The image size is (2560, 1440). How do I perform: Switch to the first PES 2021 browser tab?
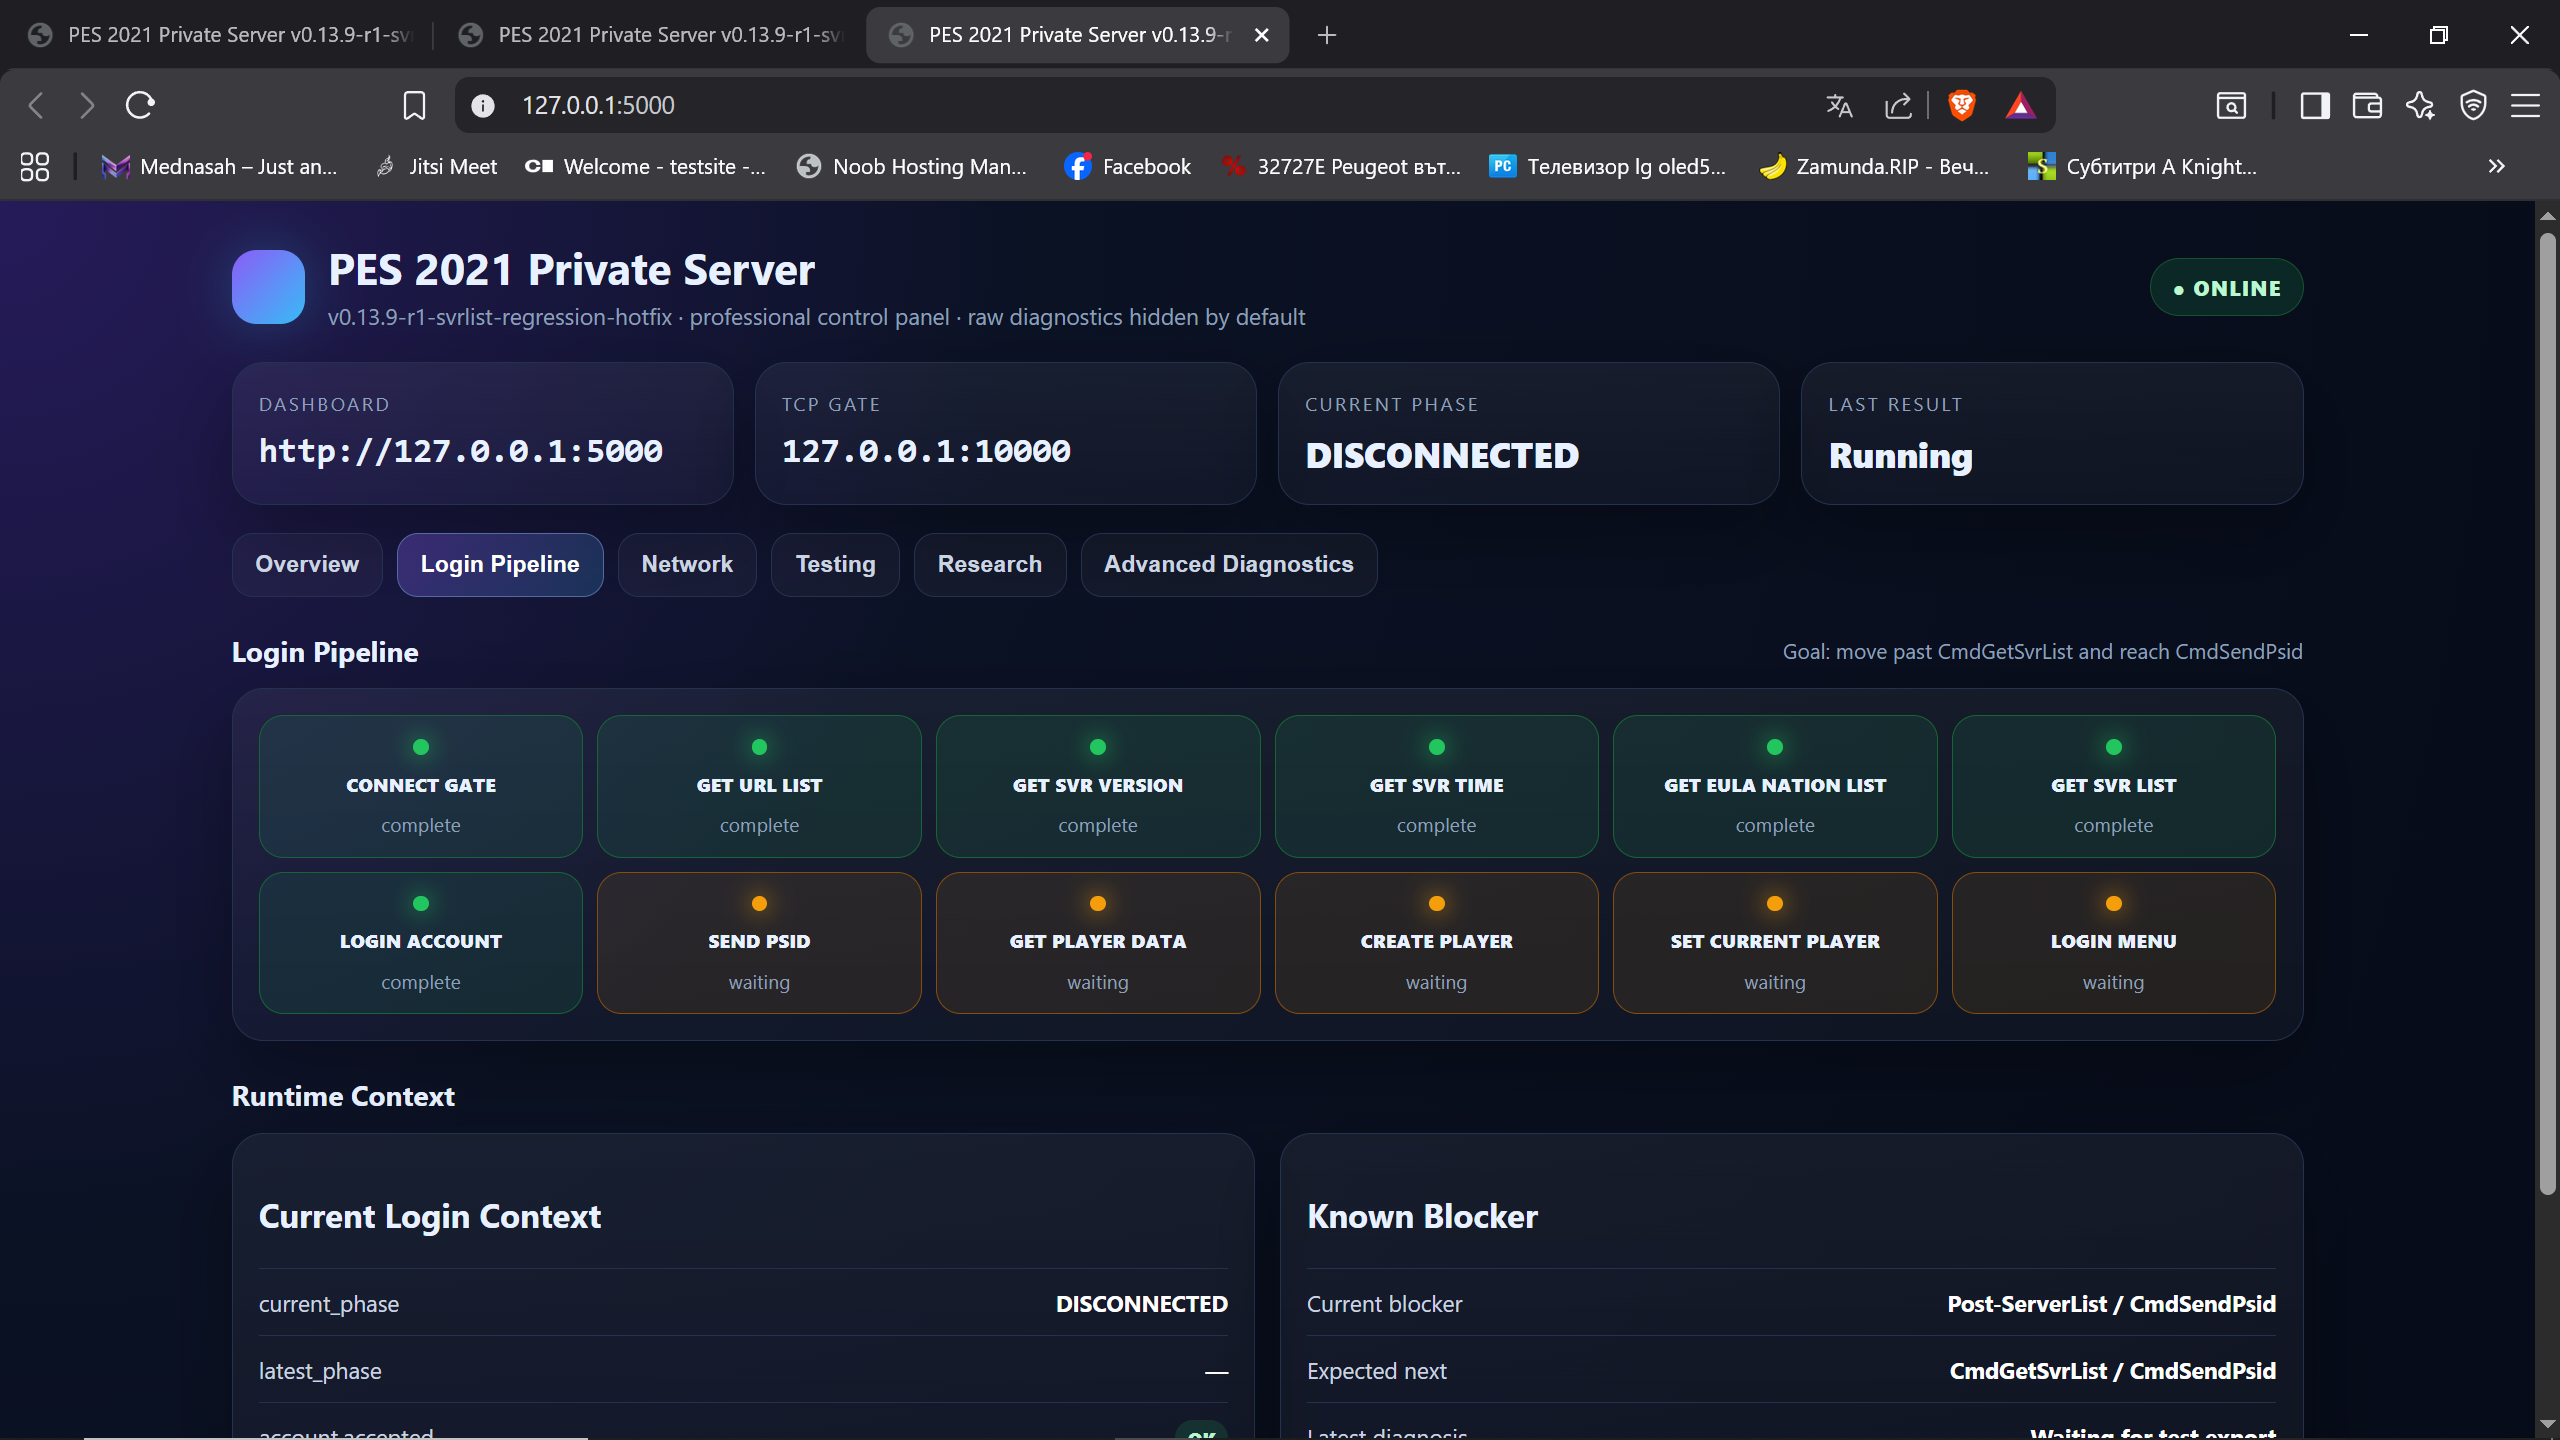[220, 35]
